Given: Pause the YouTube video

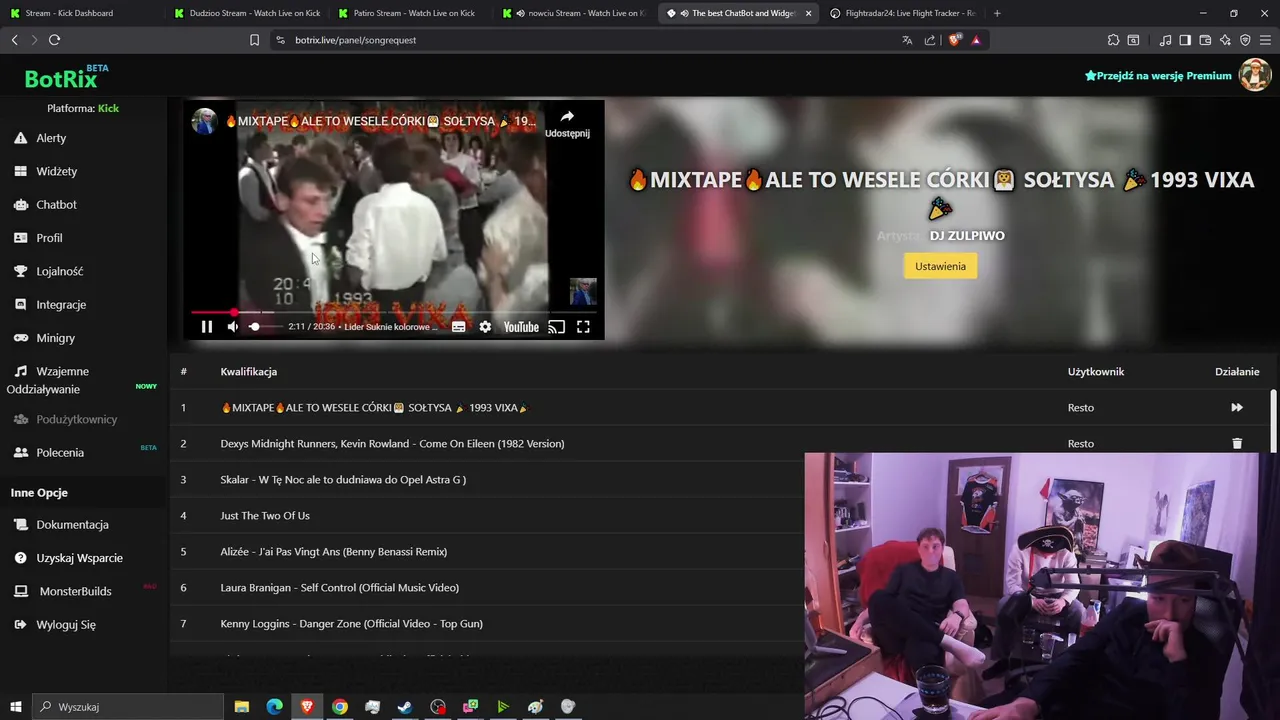Looking at the screenshot, I should coord(207,327).
